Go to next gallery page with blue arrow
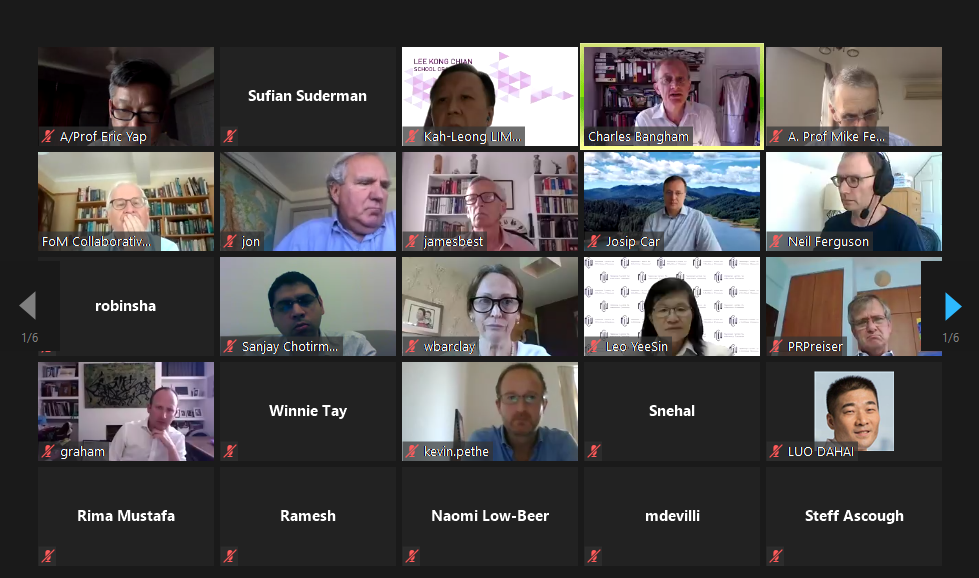This screenshot has height=578, width=979. coord(953,306)
